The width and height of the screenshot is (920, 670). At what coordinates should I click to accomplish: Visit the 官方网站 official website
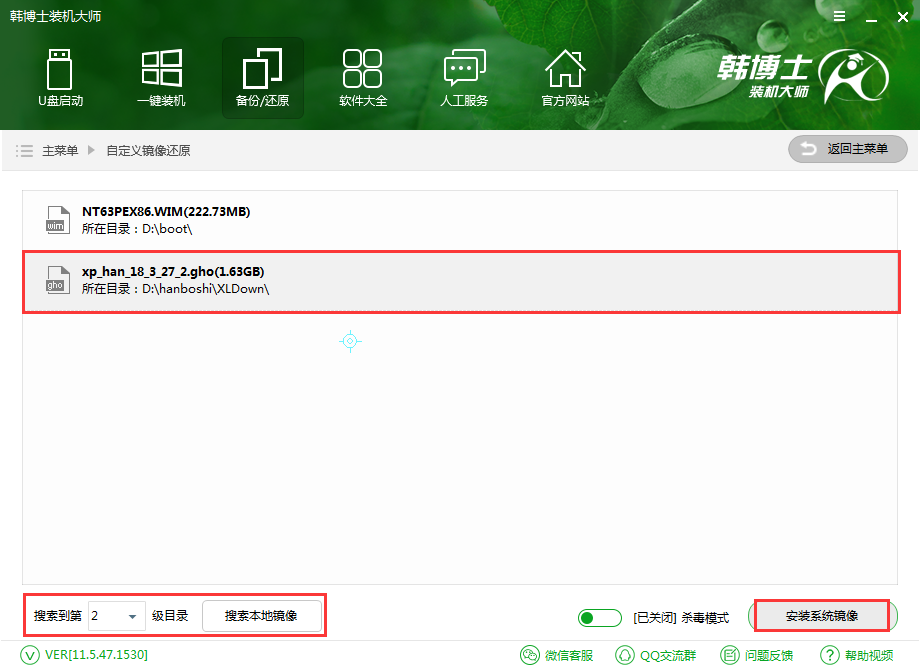coord(565,77)
